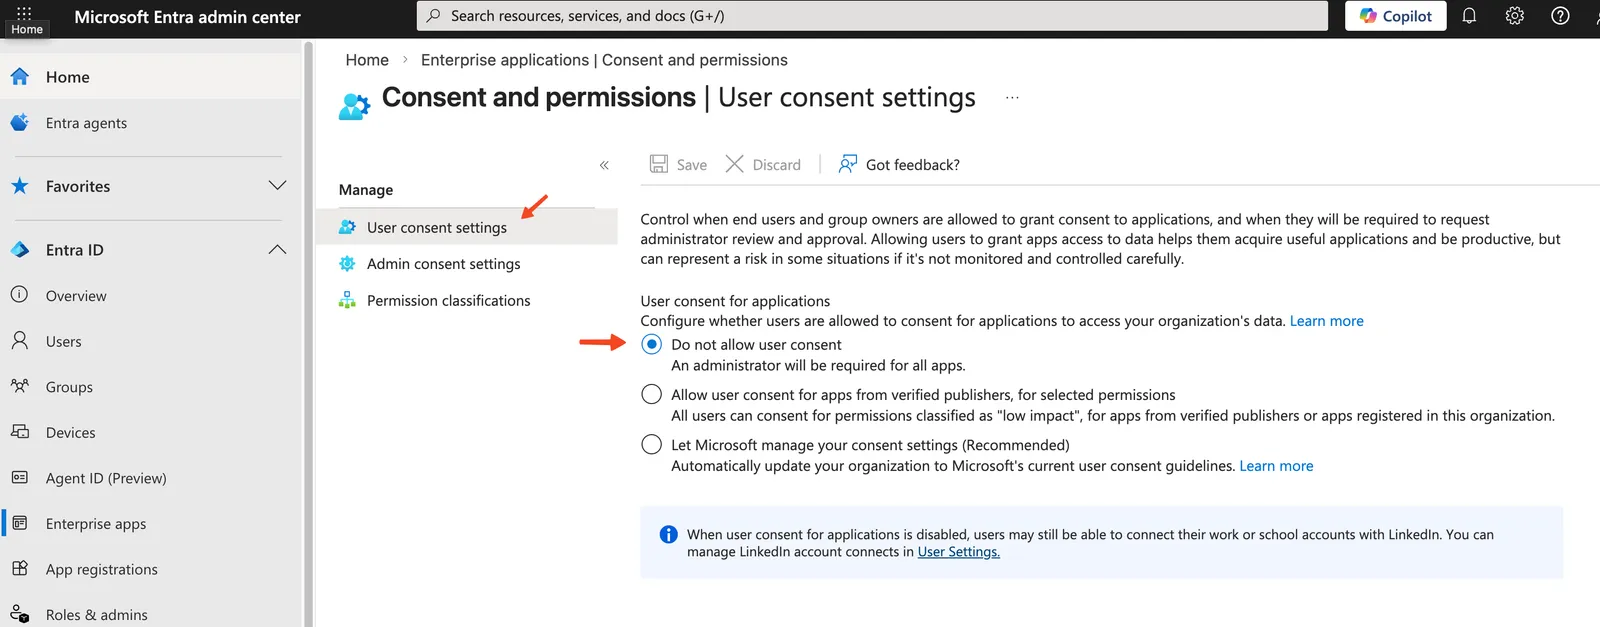Select Let Microsoft manage consent settings radio
1600x627 pixels.
(x=652, y=444)
